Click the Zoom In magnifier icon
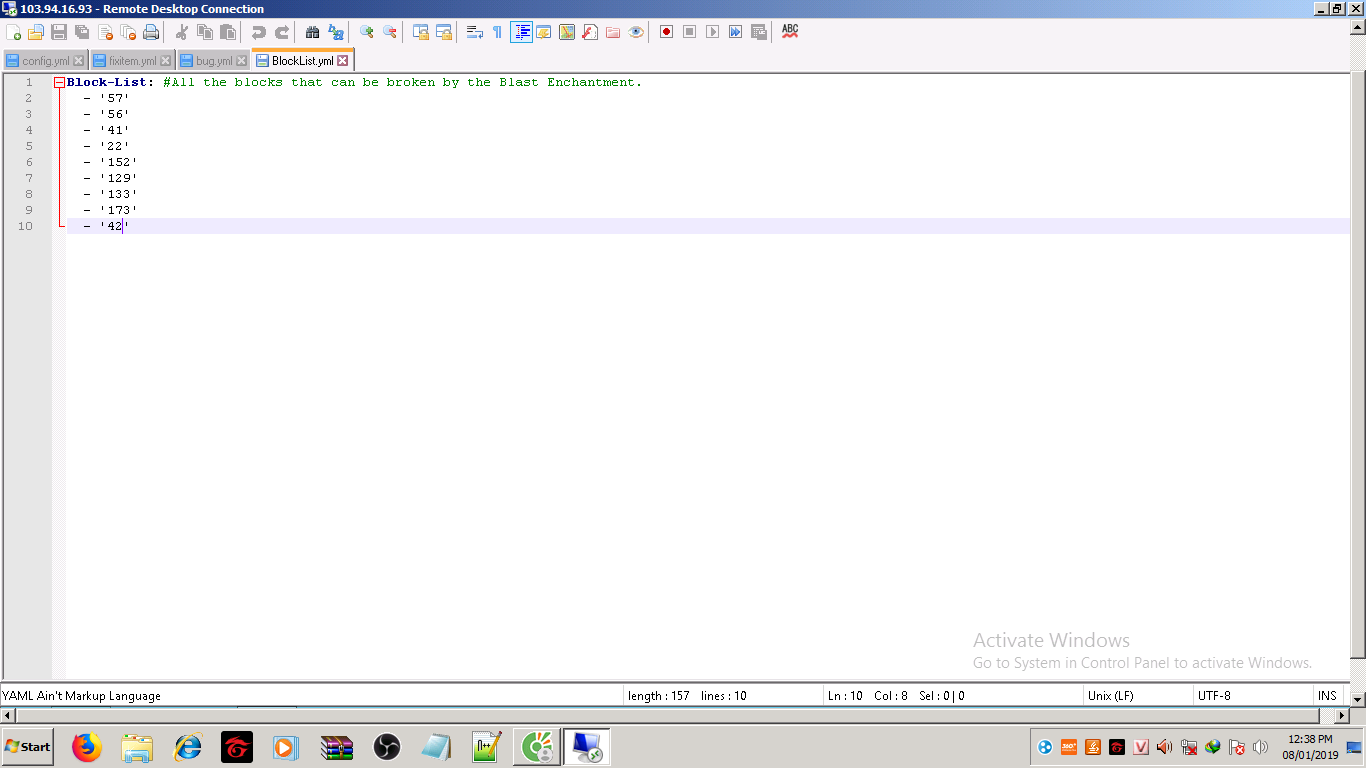This screenshot has width=1366, height=768. click(367, 32)
